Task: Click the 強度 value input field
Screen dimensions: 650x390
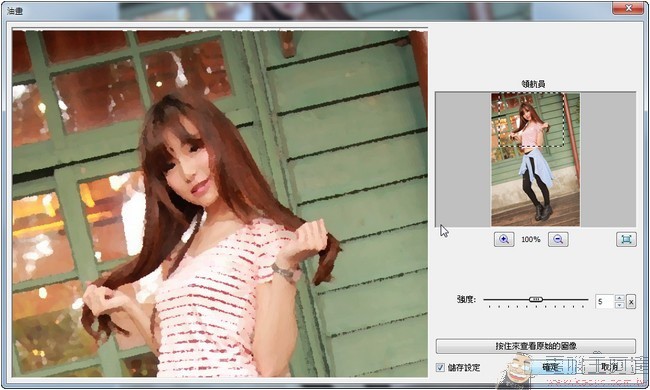Action: click(604, 302)
